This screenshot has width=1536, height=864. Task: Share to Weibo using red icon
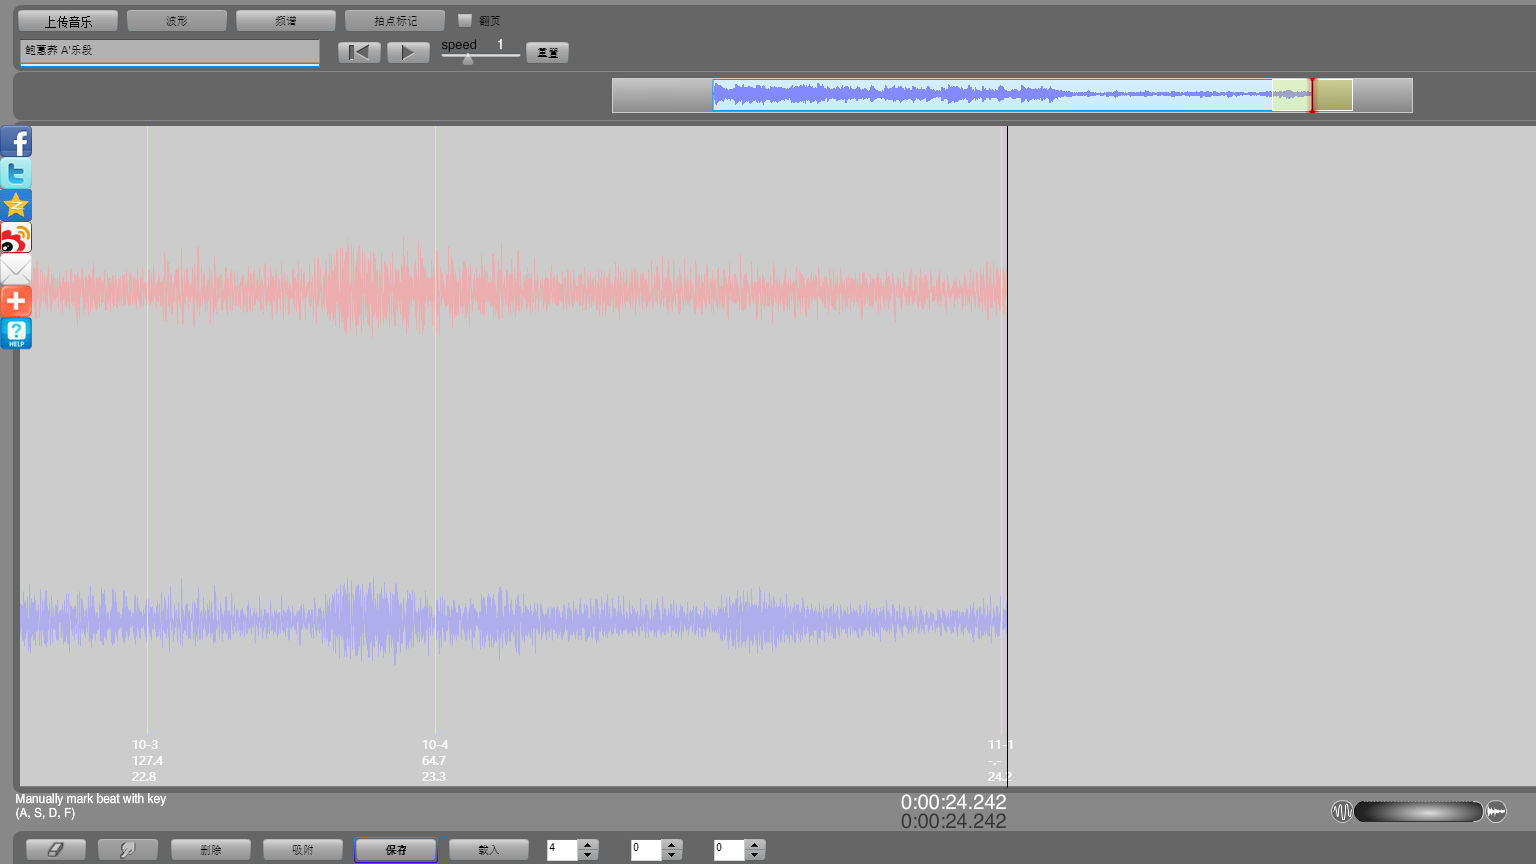(16, 238)
